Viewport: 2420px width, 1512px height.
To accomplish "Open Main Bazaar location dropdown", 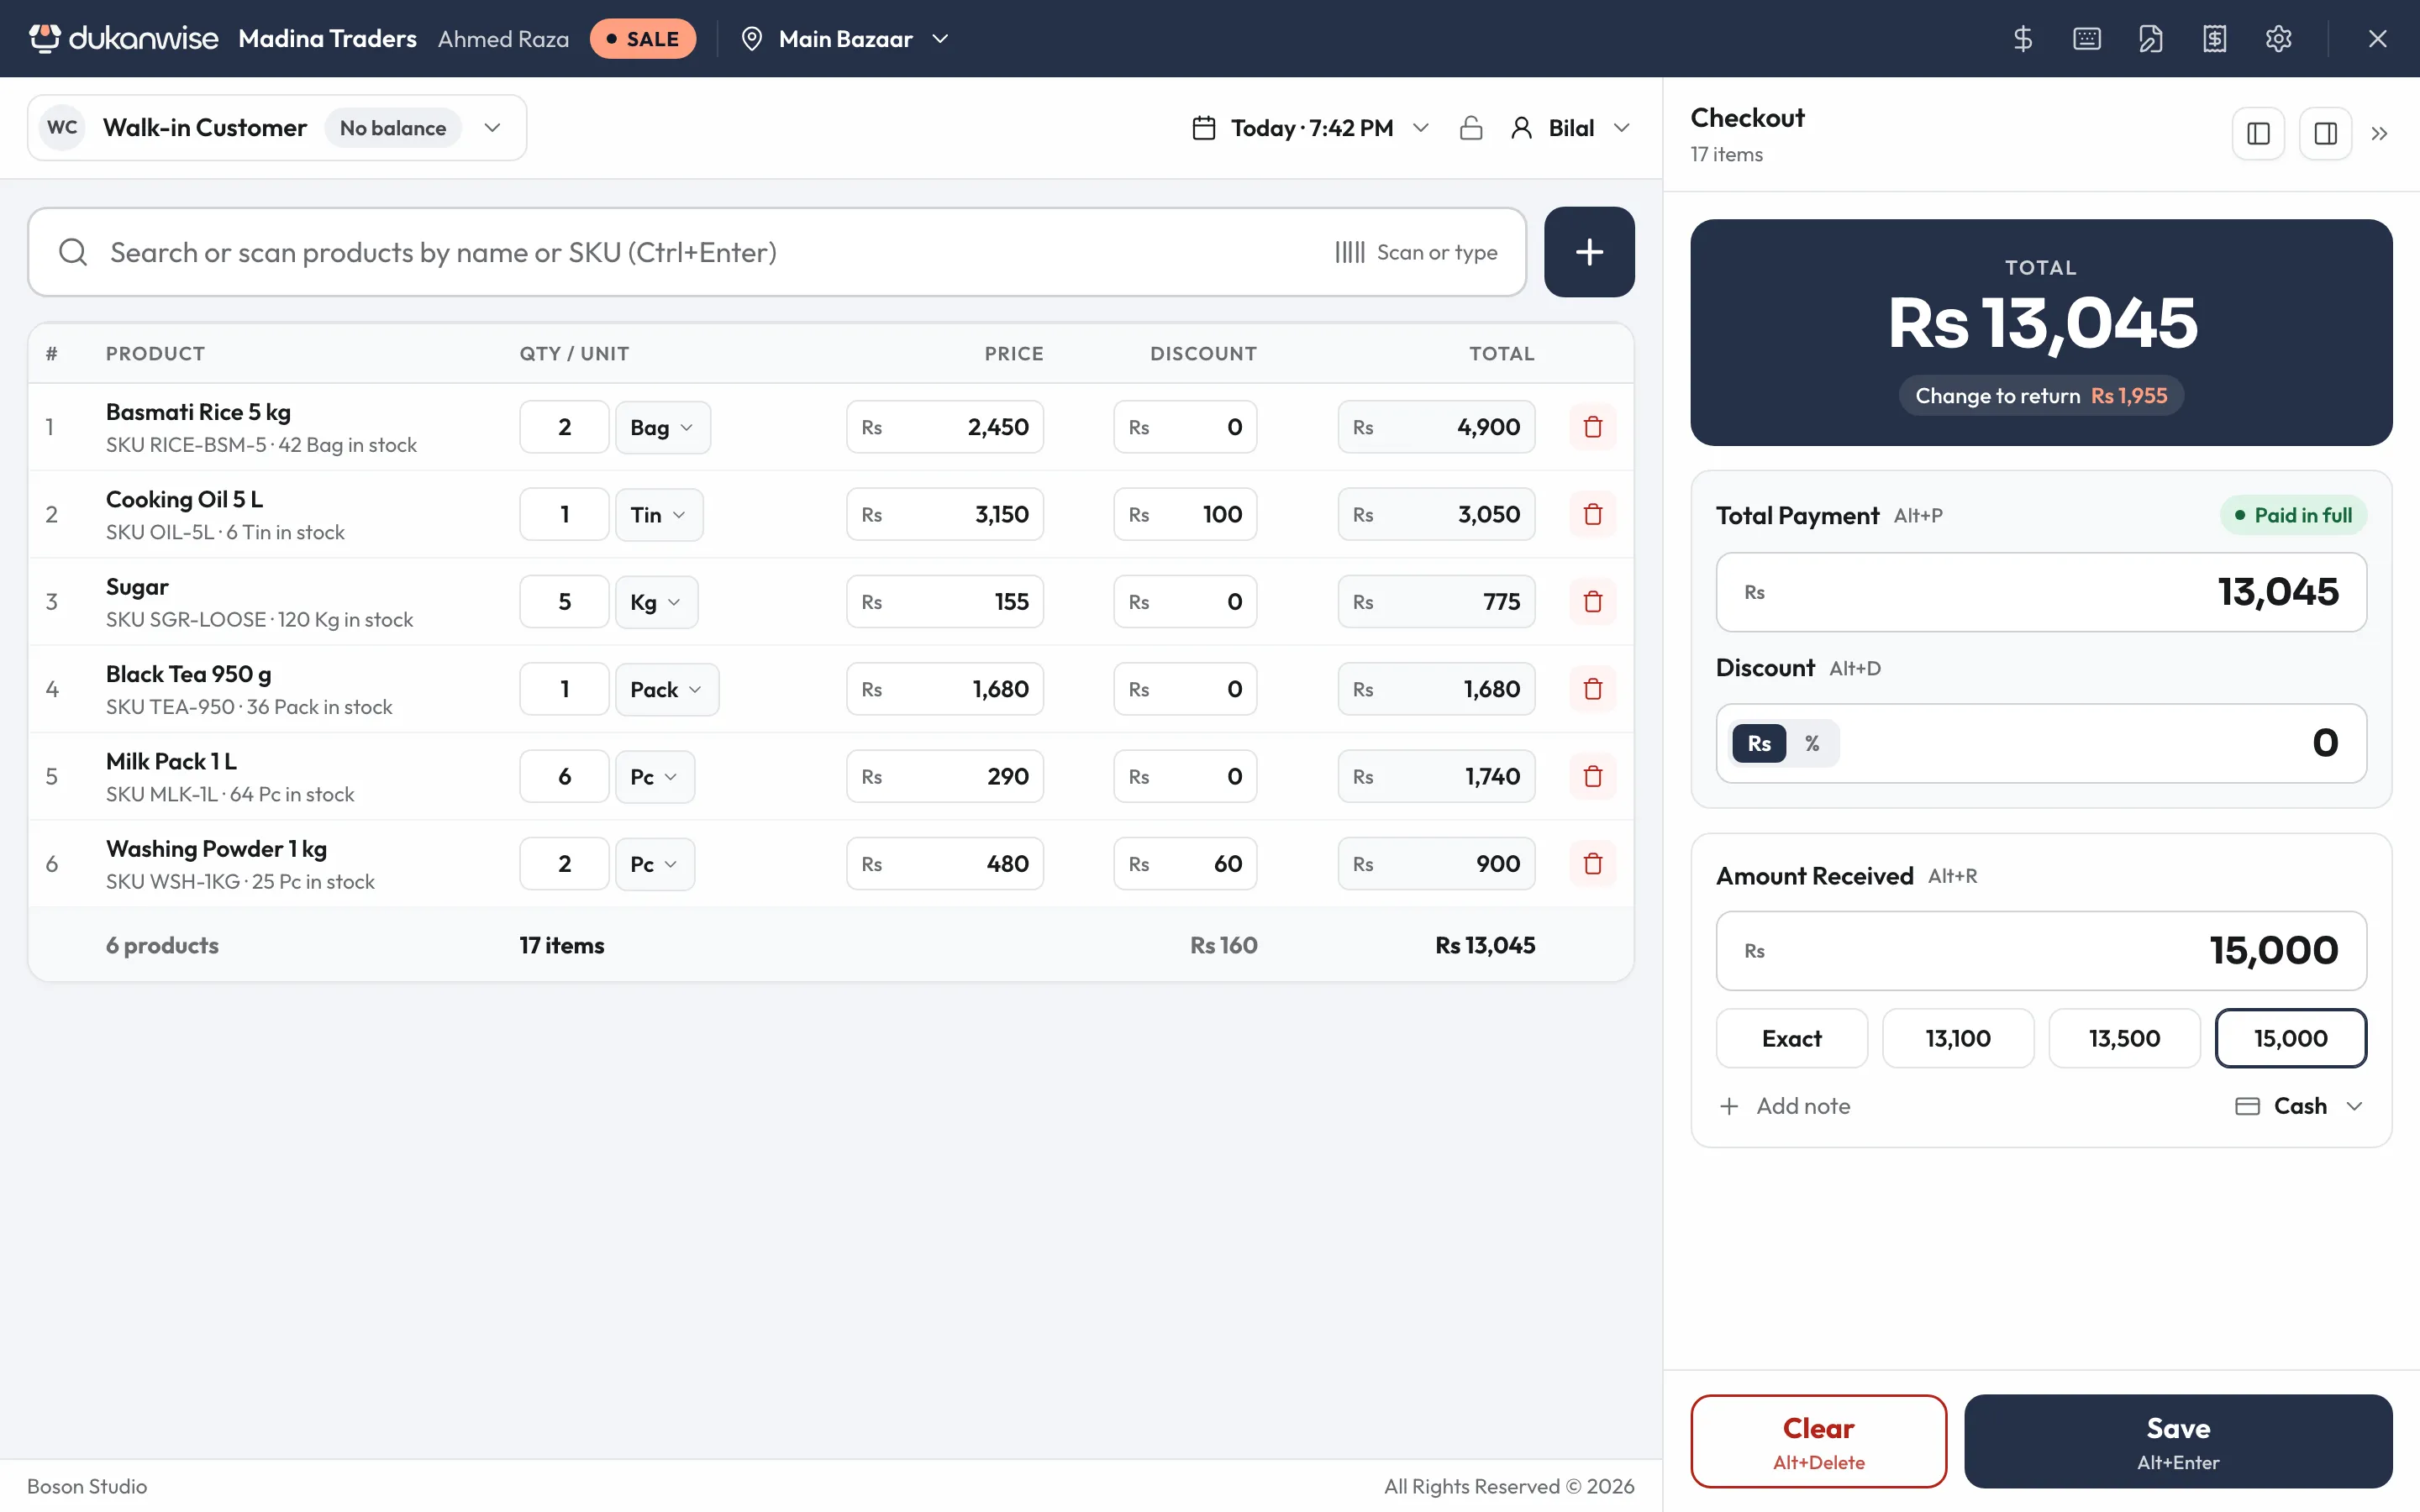I will point(845,39).
